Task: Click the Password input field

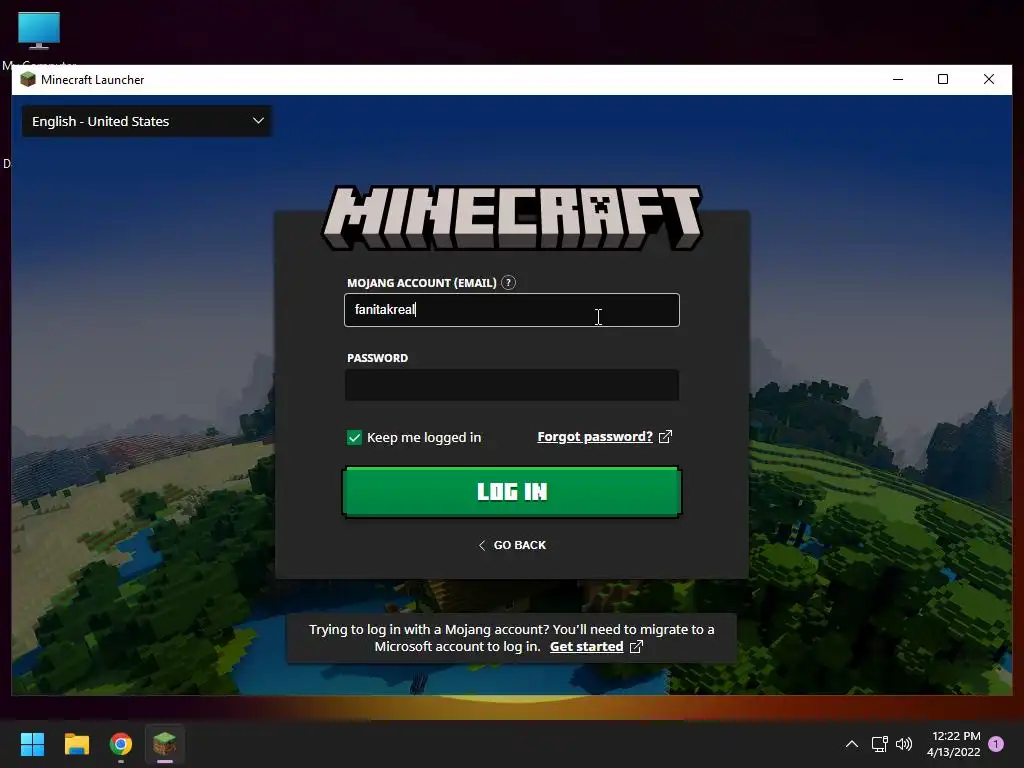Action: pos(512,385)
